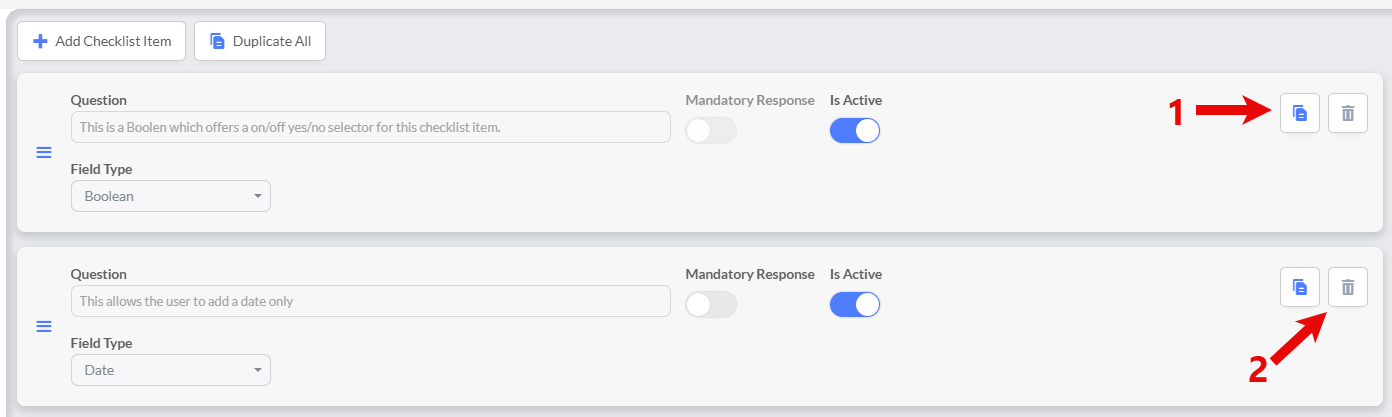
Task: Open the Boolean Field Type dropdown
Action: (170, 196)
